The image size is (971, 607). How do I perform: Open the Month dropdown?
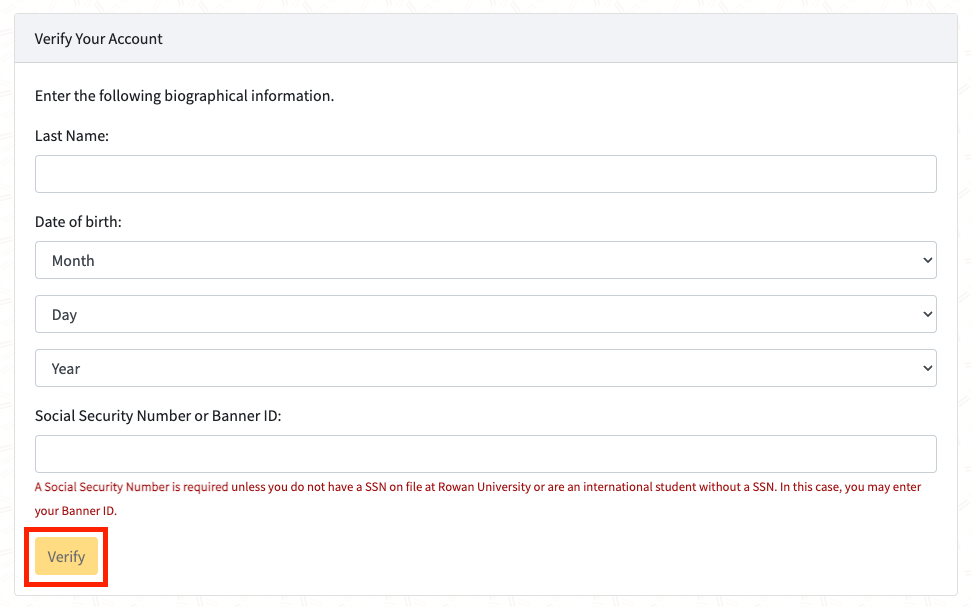pyautogui.click(x=485, y=260)
